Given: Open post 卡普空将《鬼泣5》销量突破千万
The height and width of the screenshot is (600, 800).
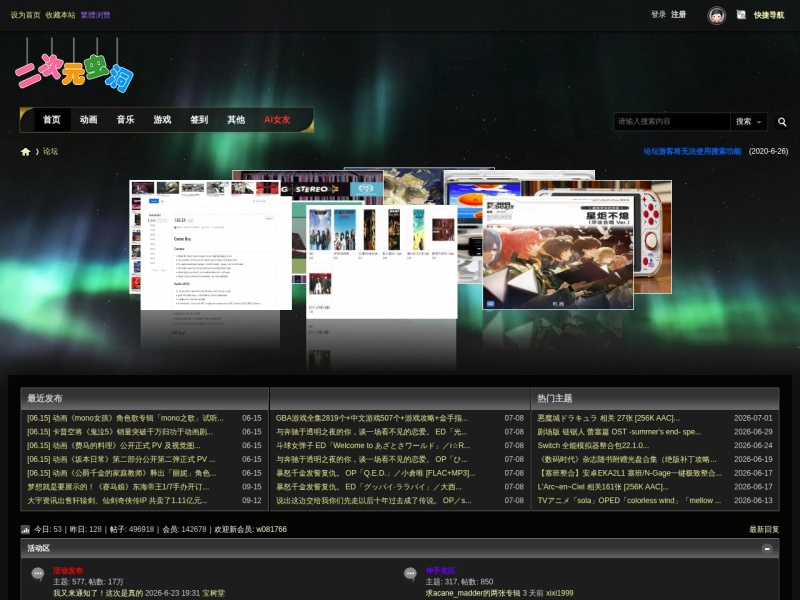Looking at the screenshot, I should (120, 432).
